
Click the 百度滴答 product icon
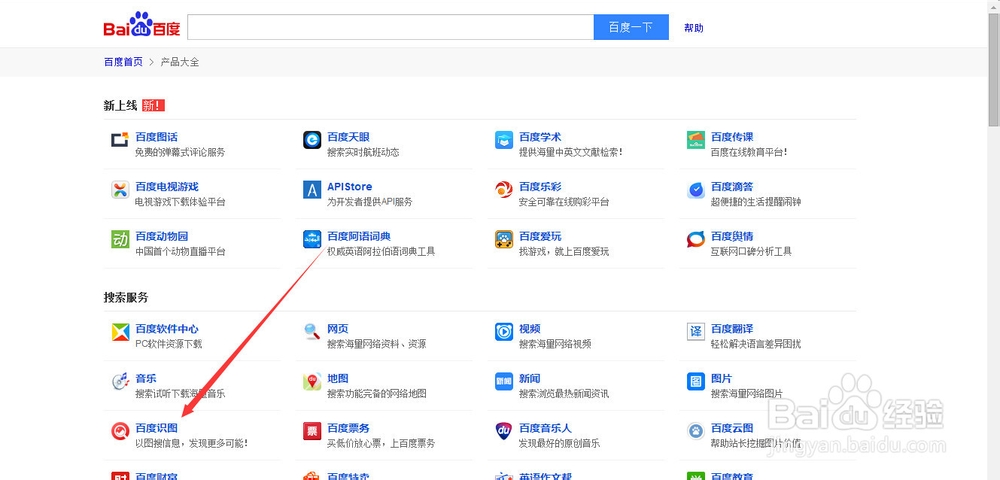click(696, 189)
